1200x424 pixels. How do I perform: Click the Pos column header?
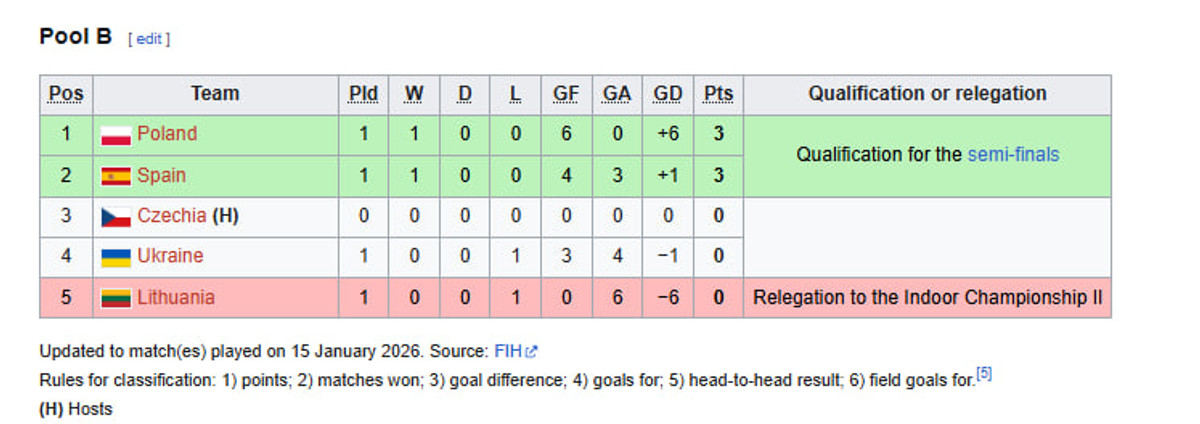point(66,94)
